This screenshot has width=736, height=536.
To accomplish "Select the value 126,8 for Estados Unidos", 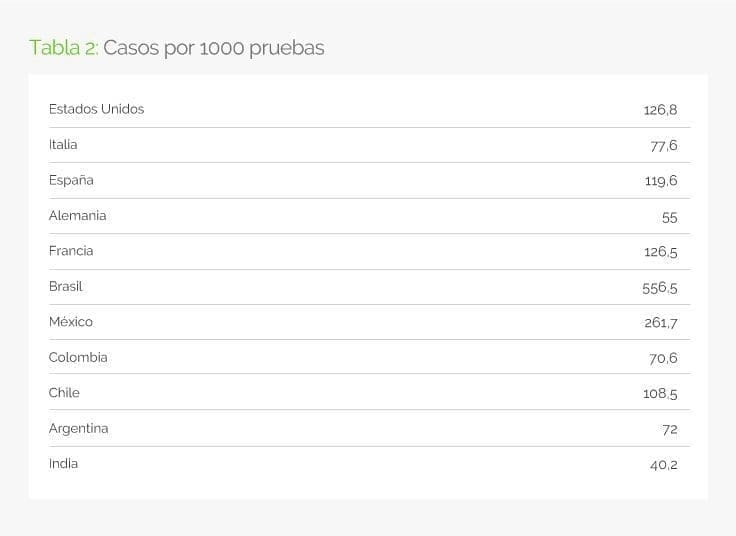I will 660,110.
